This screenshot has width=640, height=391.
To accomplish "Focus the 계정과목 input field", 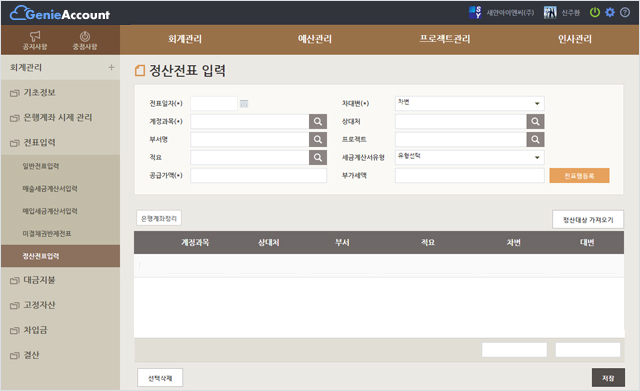I will point(250,122).
